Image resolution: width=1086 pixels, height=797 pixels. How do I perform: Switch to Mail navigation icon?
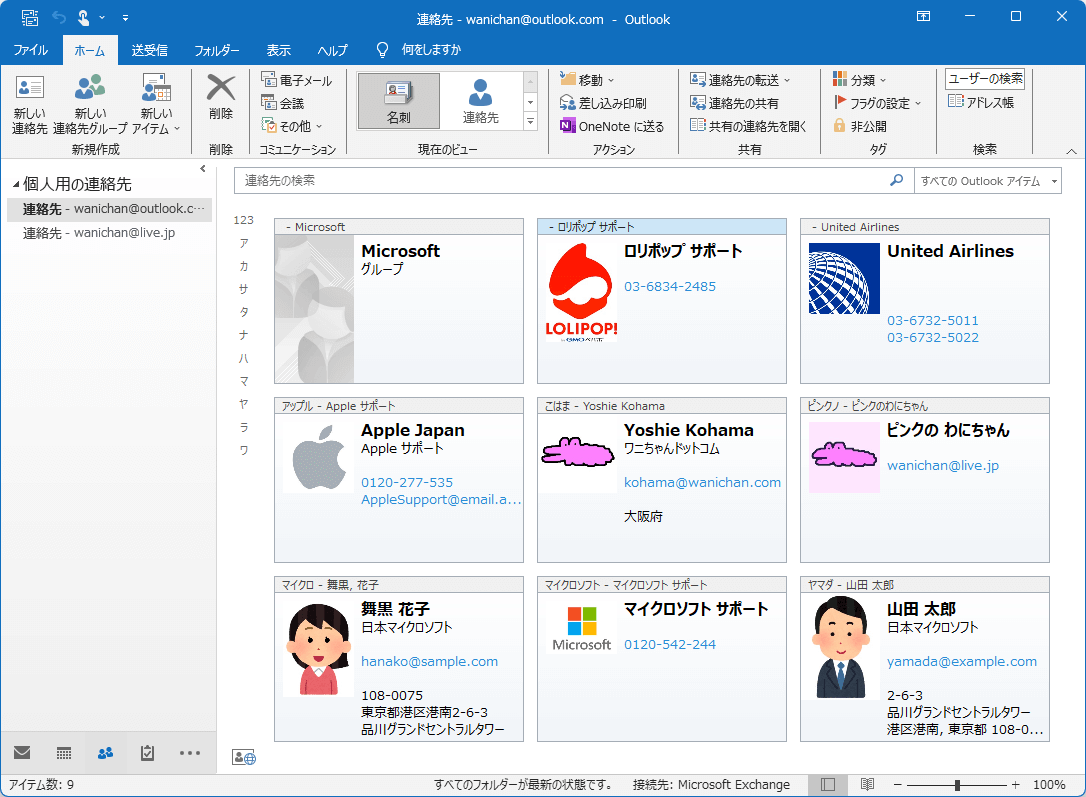(22, 753)
